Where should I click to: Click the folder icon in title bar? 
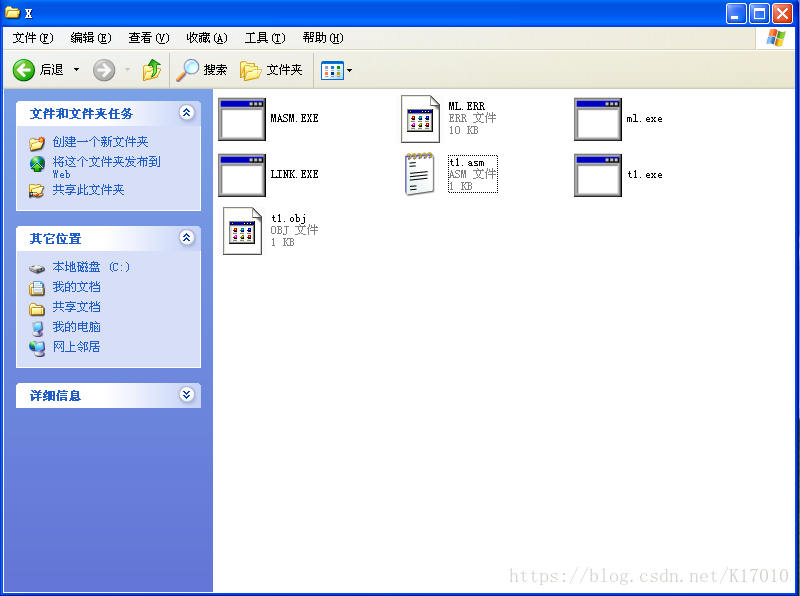[12, 13]
